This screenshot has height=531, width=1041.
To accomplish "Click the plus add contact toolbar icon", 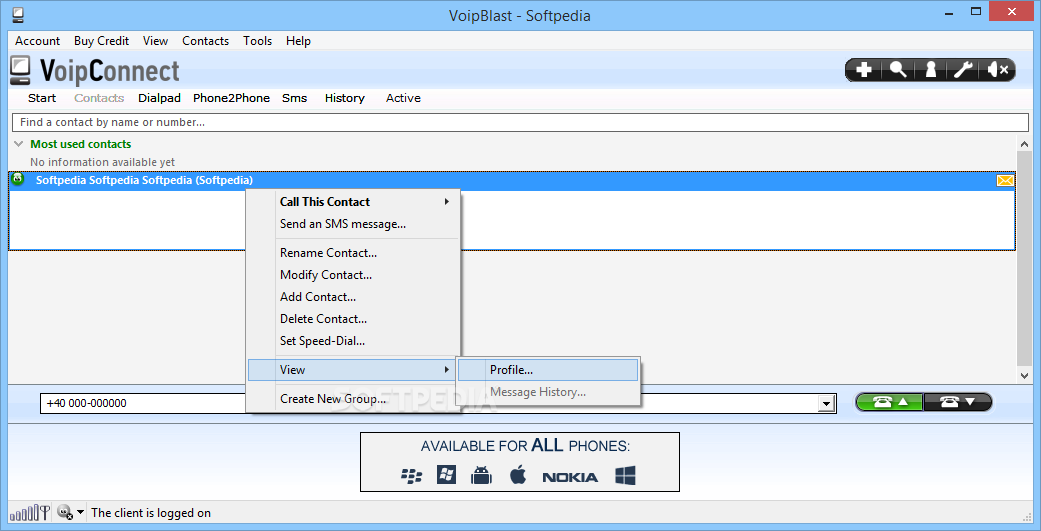I will pos(863,70).
